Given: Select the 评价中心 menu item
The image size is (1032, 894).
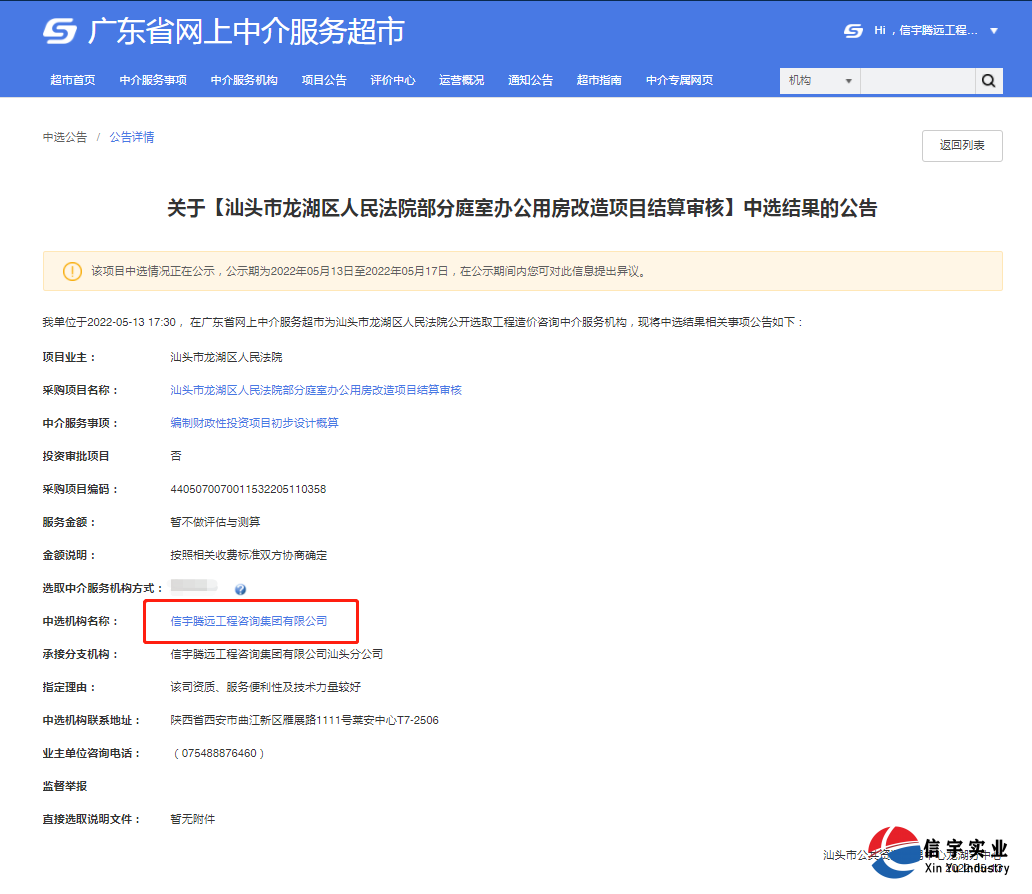Looking at the screenshot, I should 392,80.
